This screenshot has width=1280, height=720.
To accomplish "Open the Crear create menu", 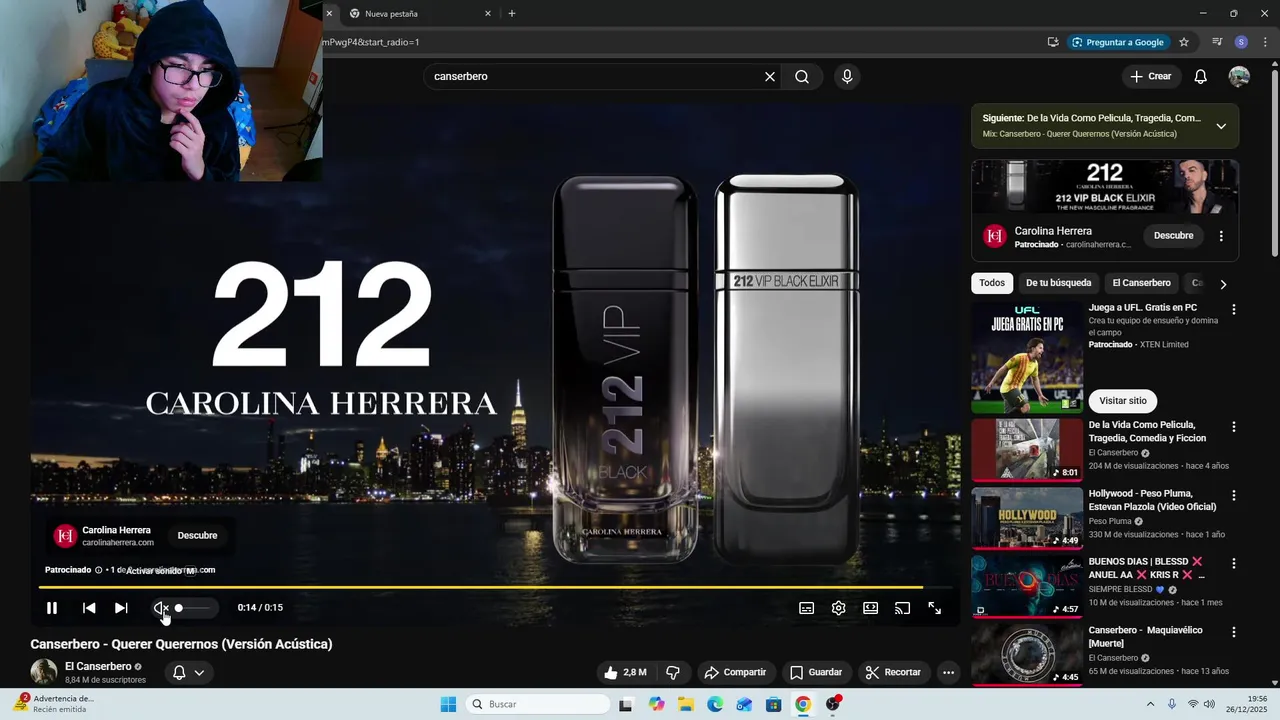I will pyautogui.click(x=1150, y=76).
